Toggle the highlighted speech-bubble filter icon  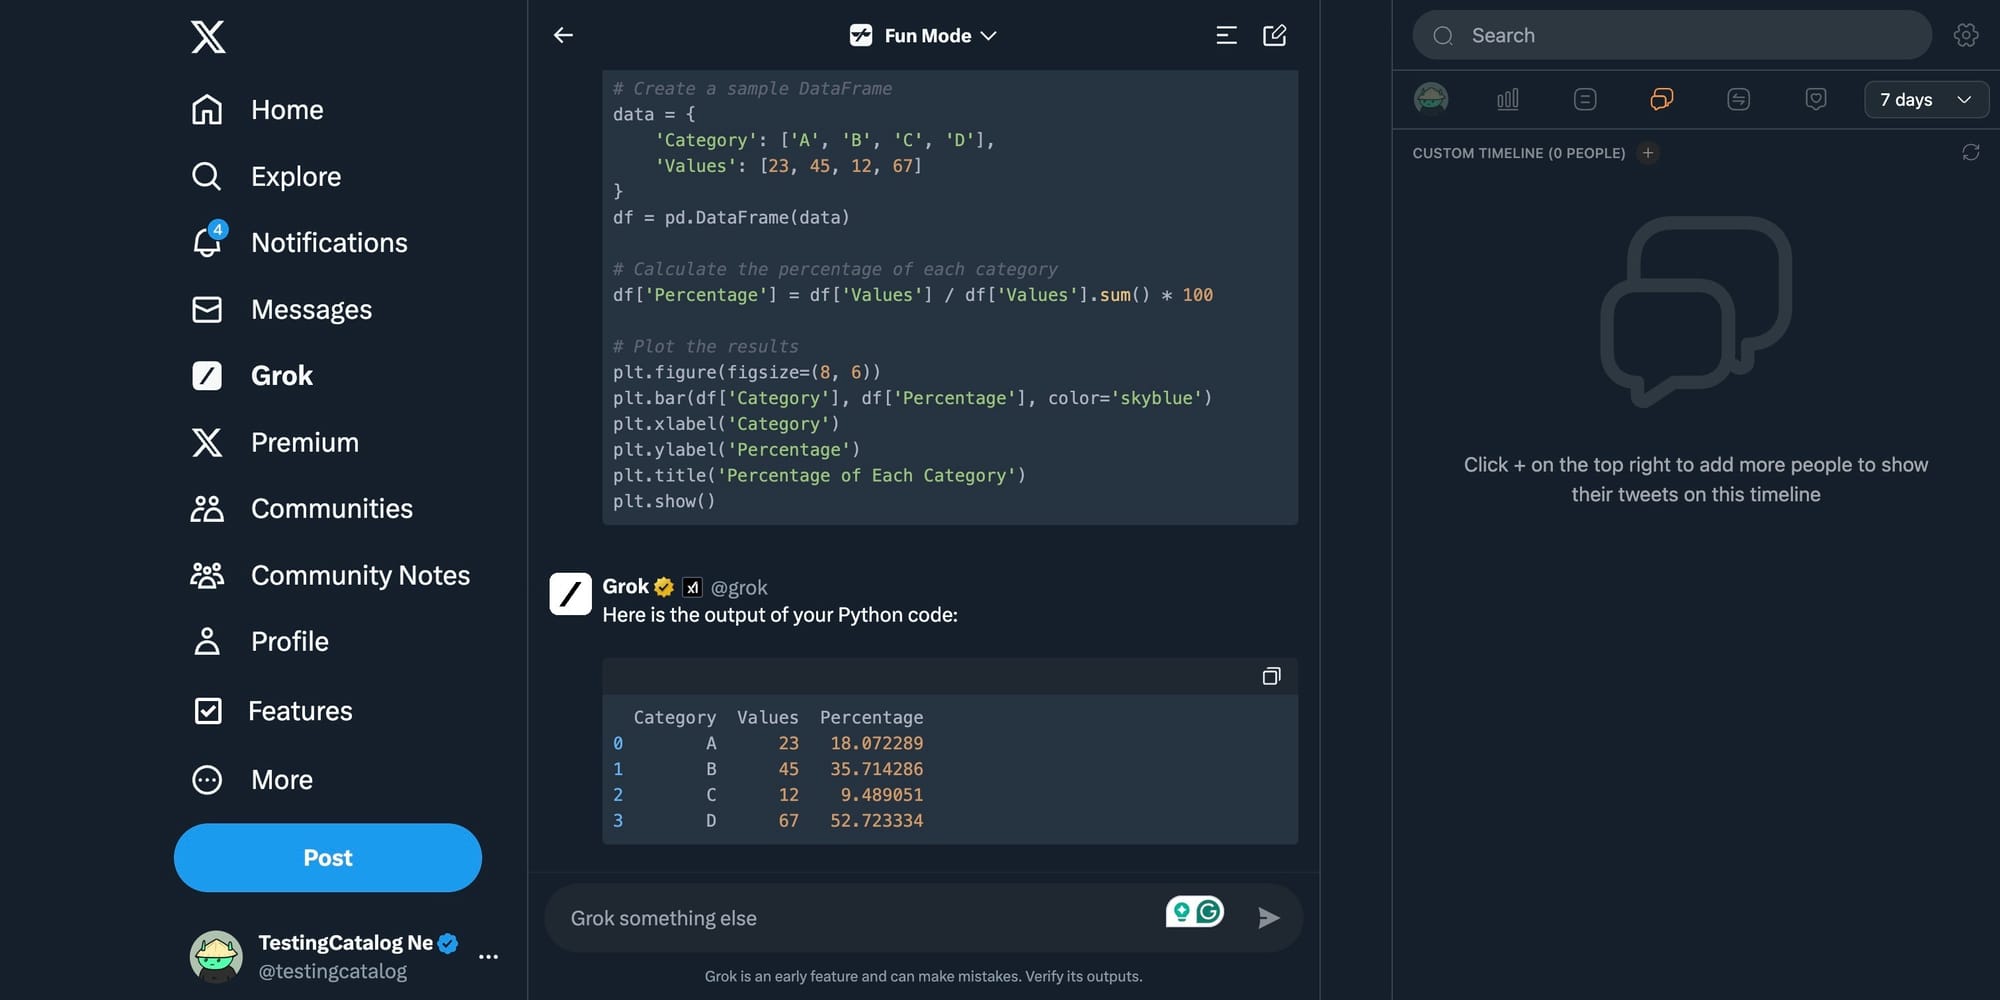click(x=1661, y=99)
